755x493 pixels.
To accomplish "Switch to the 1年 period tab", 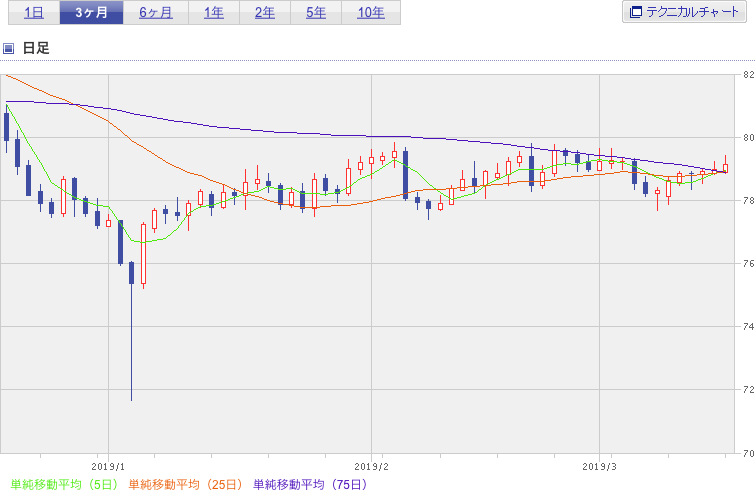I will coord(214,13).
